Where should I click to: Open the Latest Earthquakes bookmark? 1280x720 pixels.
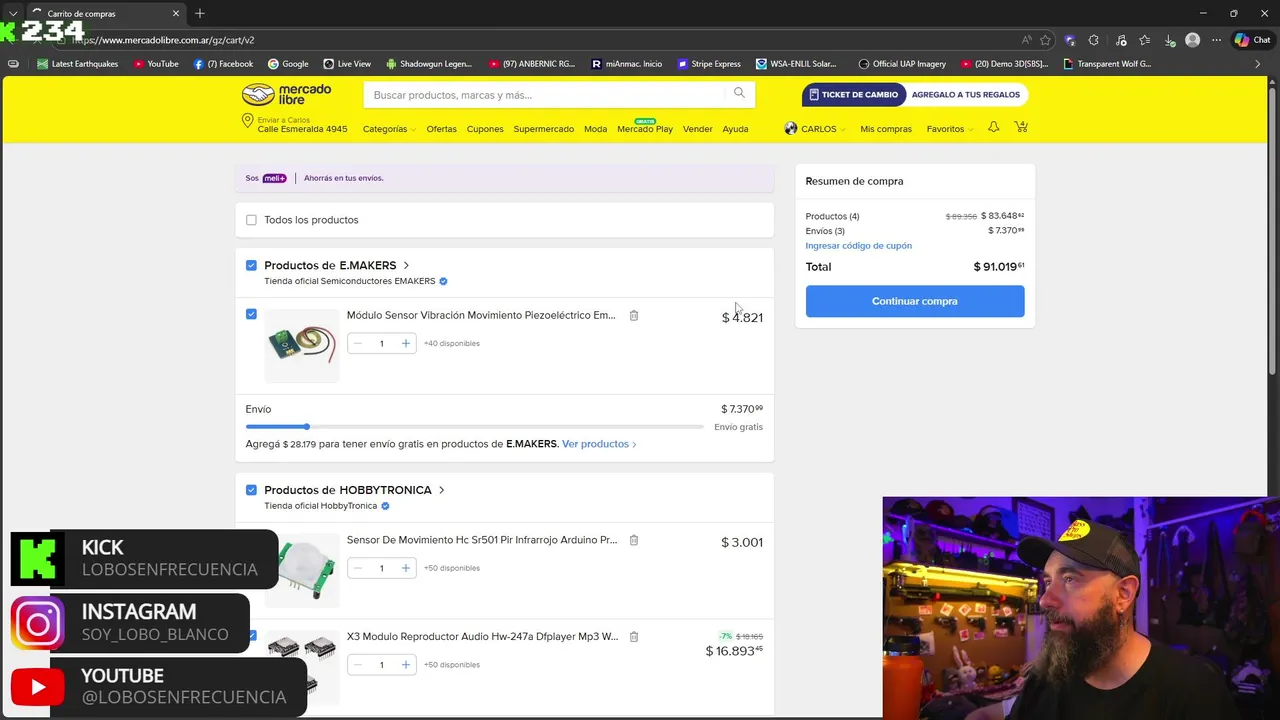point(77,64)
